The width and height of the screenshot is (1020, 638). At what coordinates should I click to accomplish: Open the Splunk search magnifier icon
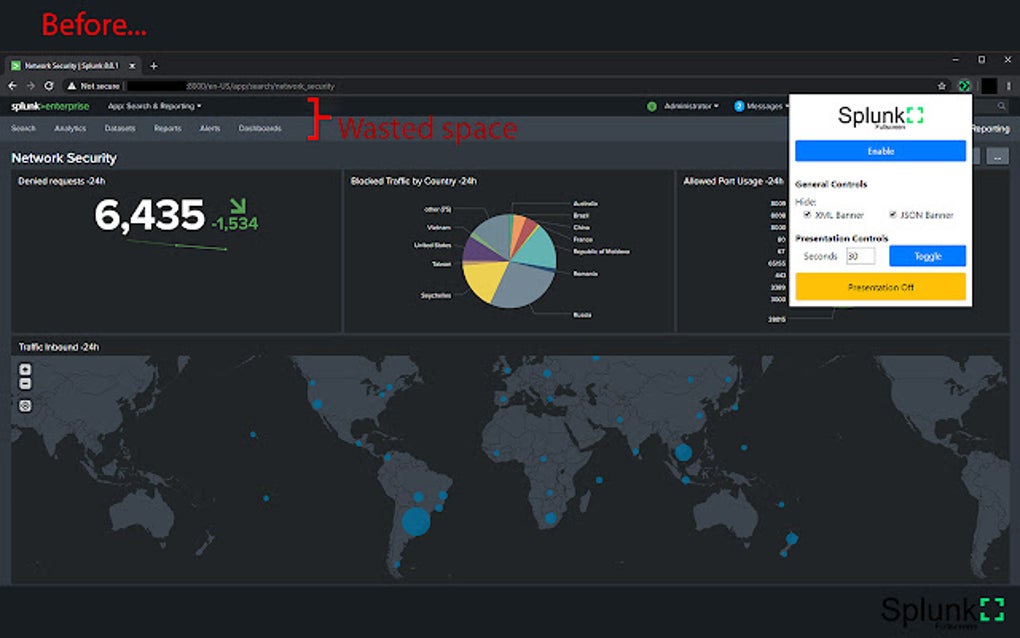pos(1002,104)
